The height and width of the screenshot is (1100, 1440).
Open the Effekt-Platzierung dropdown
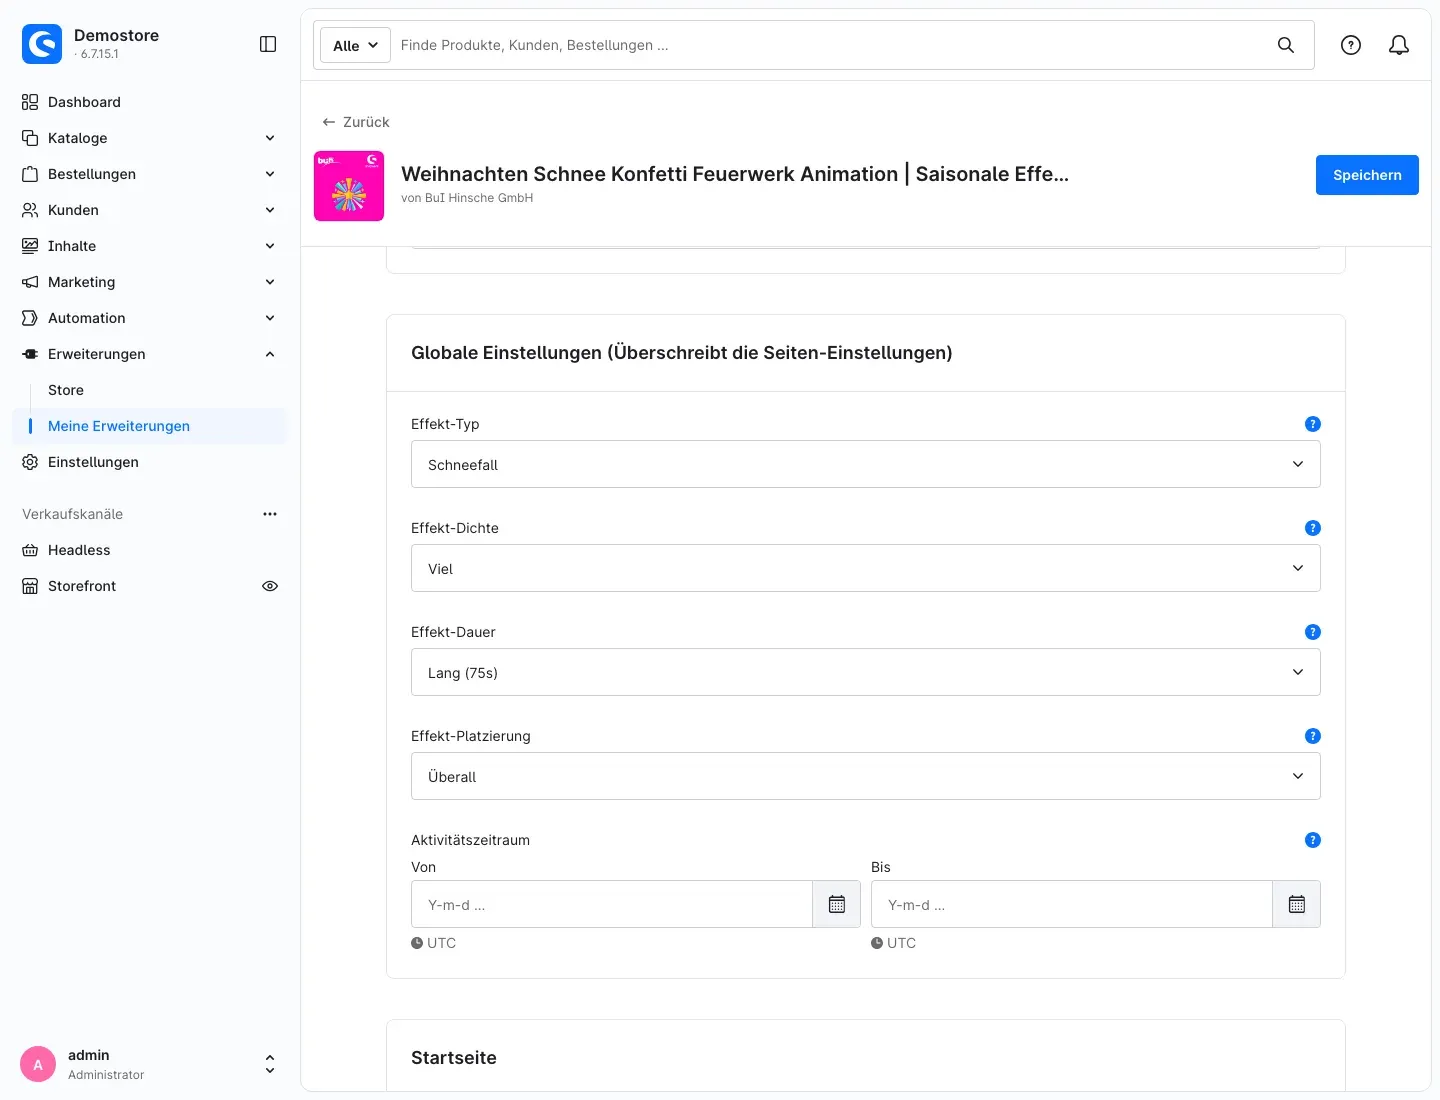[866, 776]
